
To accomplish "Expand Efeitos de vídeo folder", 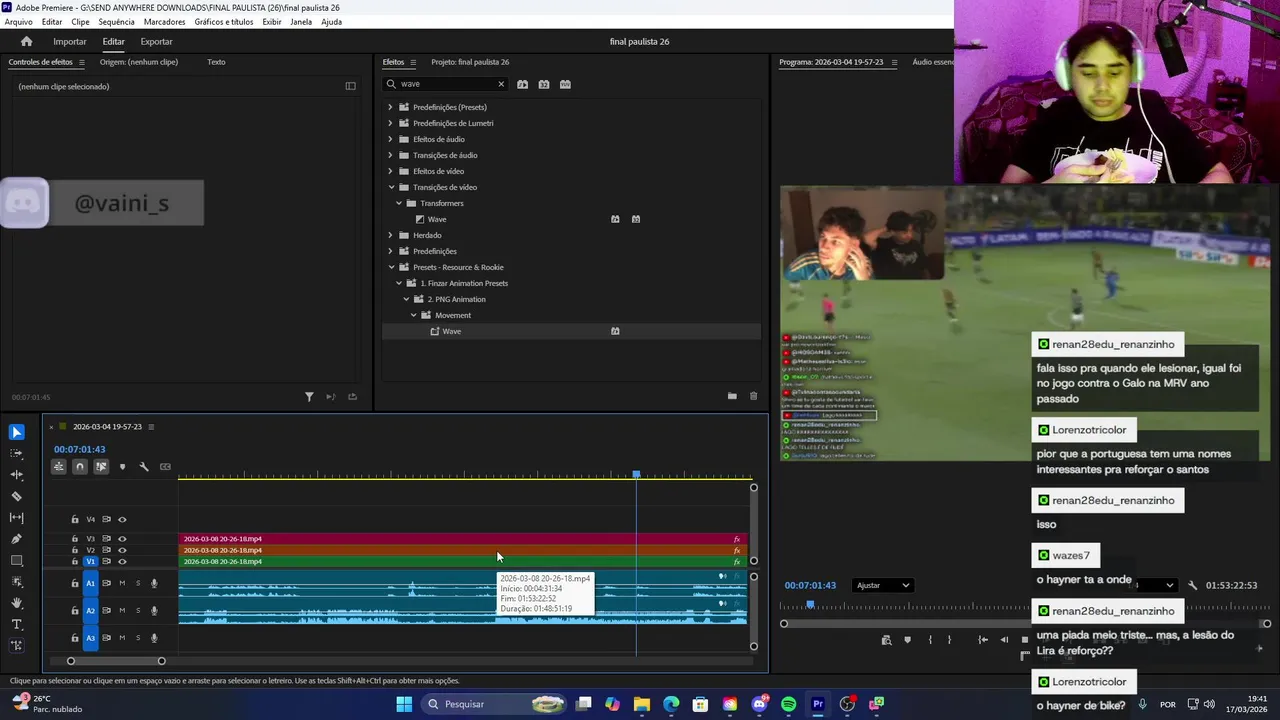I will click(390, 171).
